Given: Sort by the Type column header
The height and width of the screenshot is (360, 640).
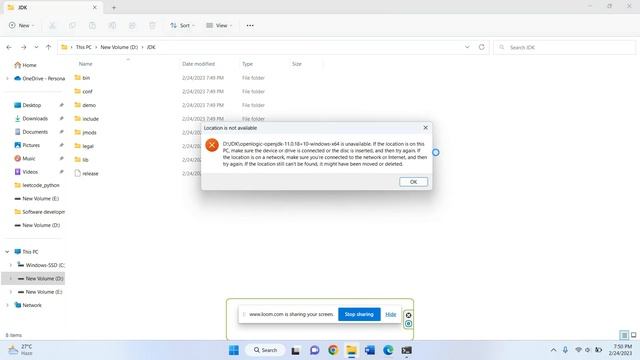Looking at the screenshot, I should tap(247, 64).
